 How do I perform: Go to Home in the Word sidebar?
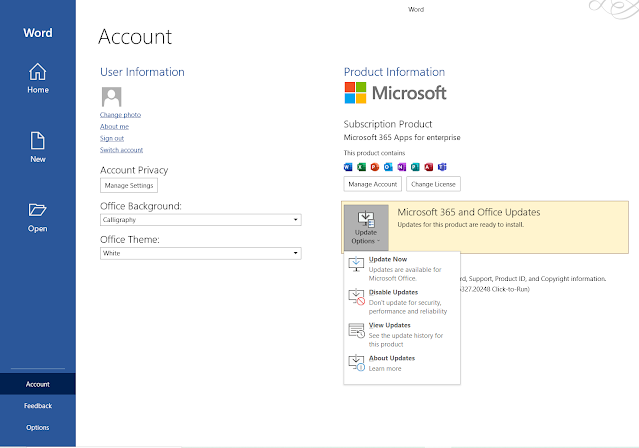[x=37, y=79]
